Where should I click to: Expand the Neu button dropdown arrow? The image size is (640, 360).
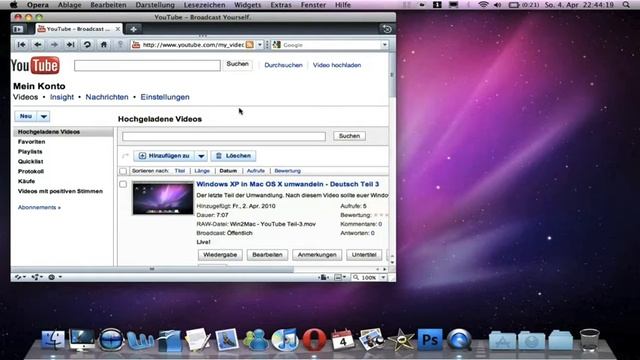click(x=43, y=116)
